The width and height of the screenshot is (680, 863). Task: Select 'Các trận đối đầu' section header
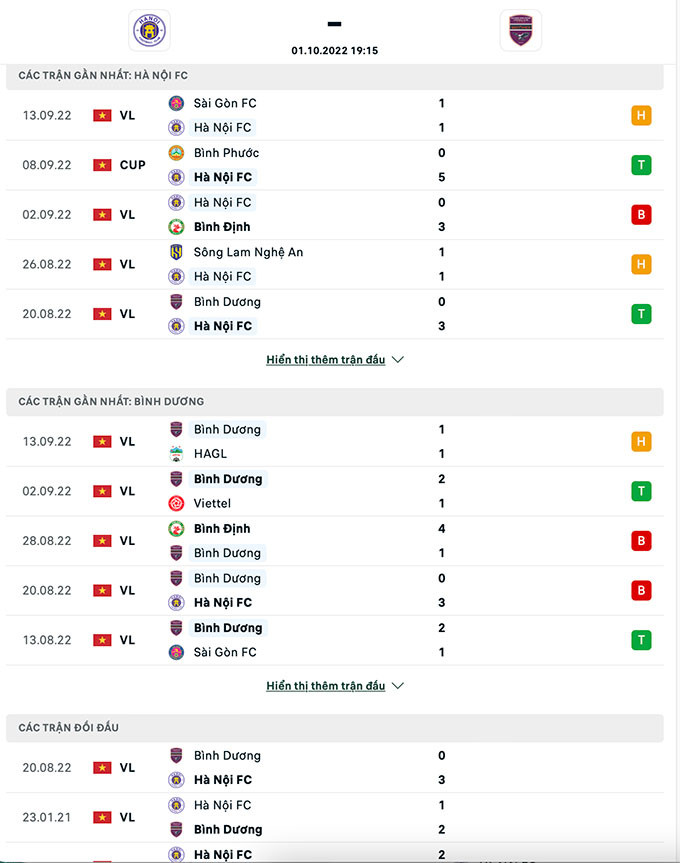tap(68, 728)
